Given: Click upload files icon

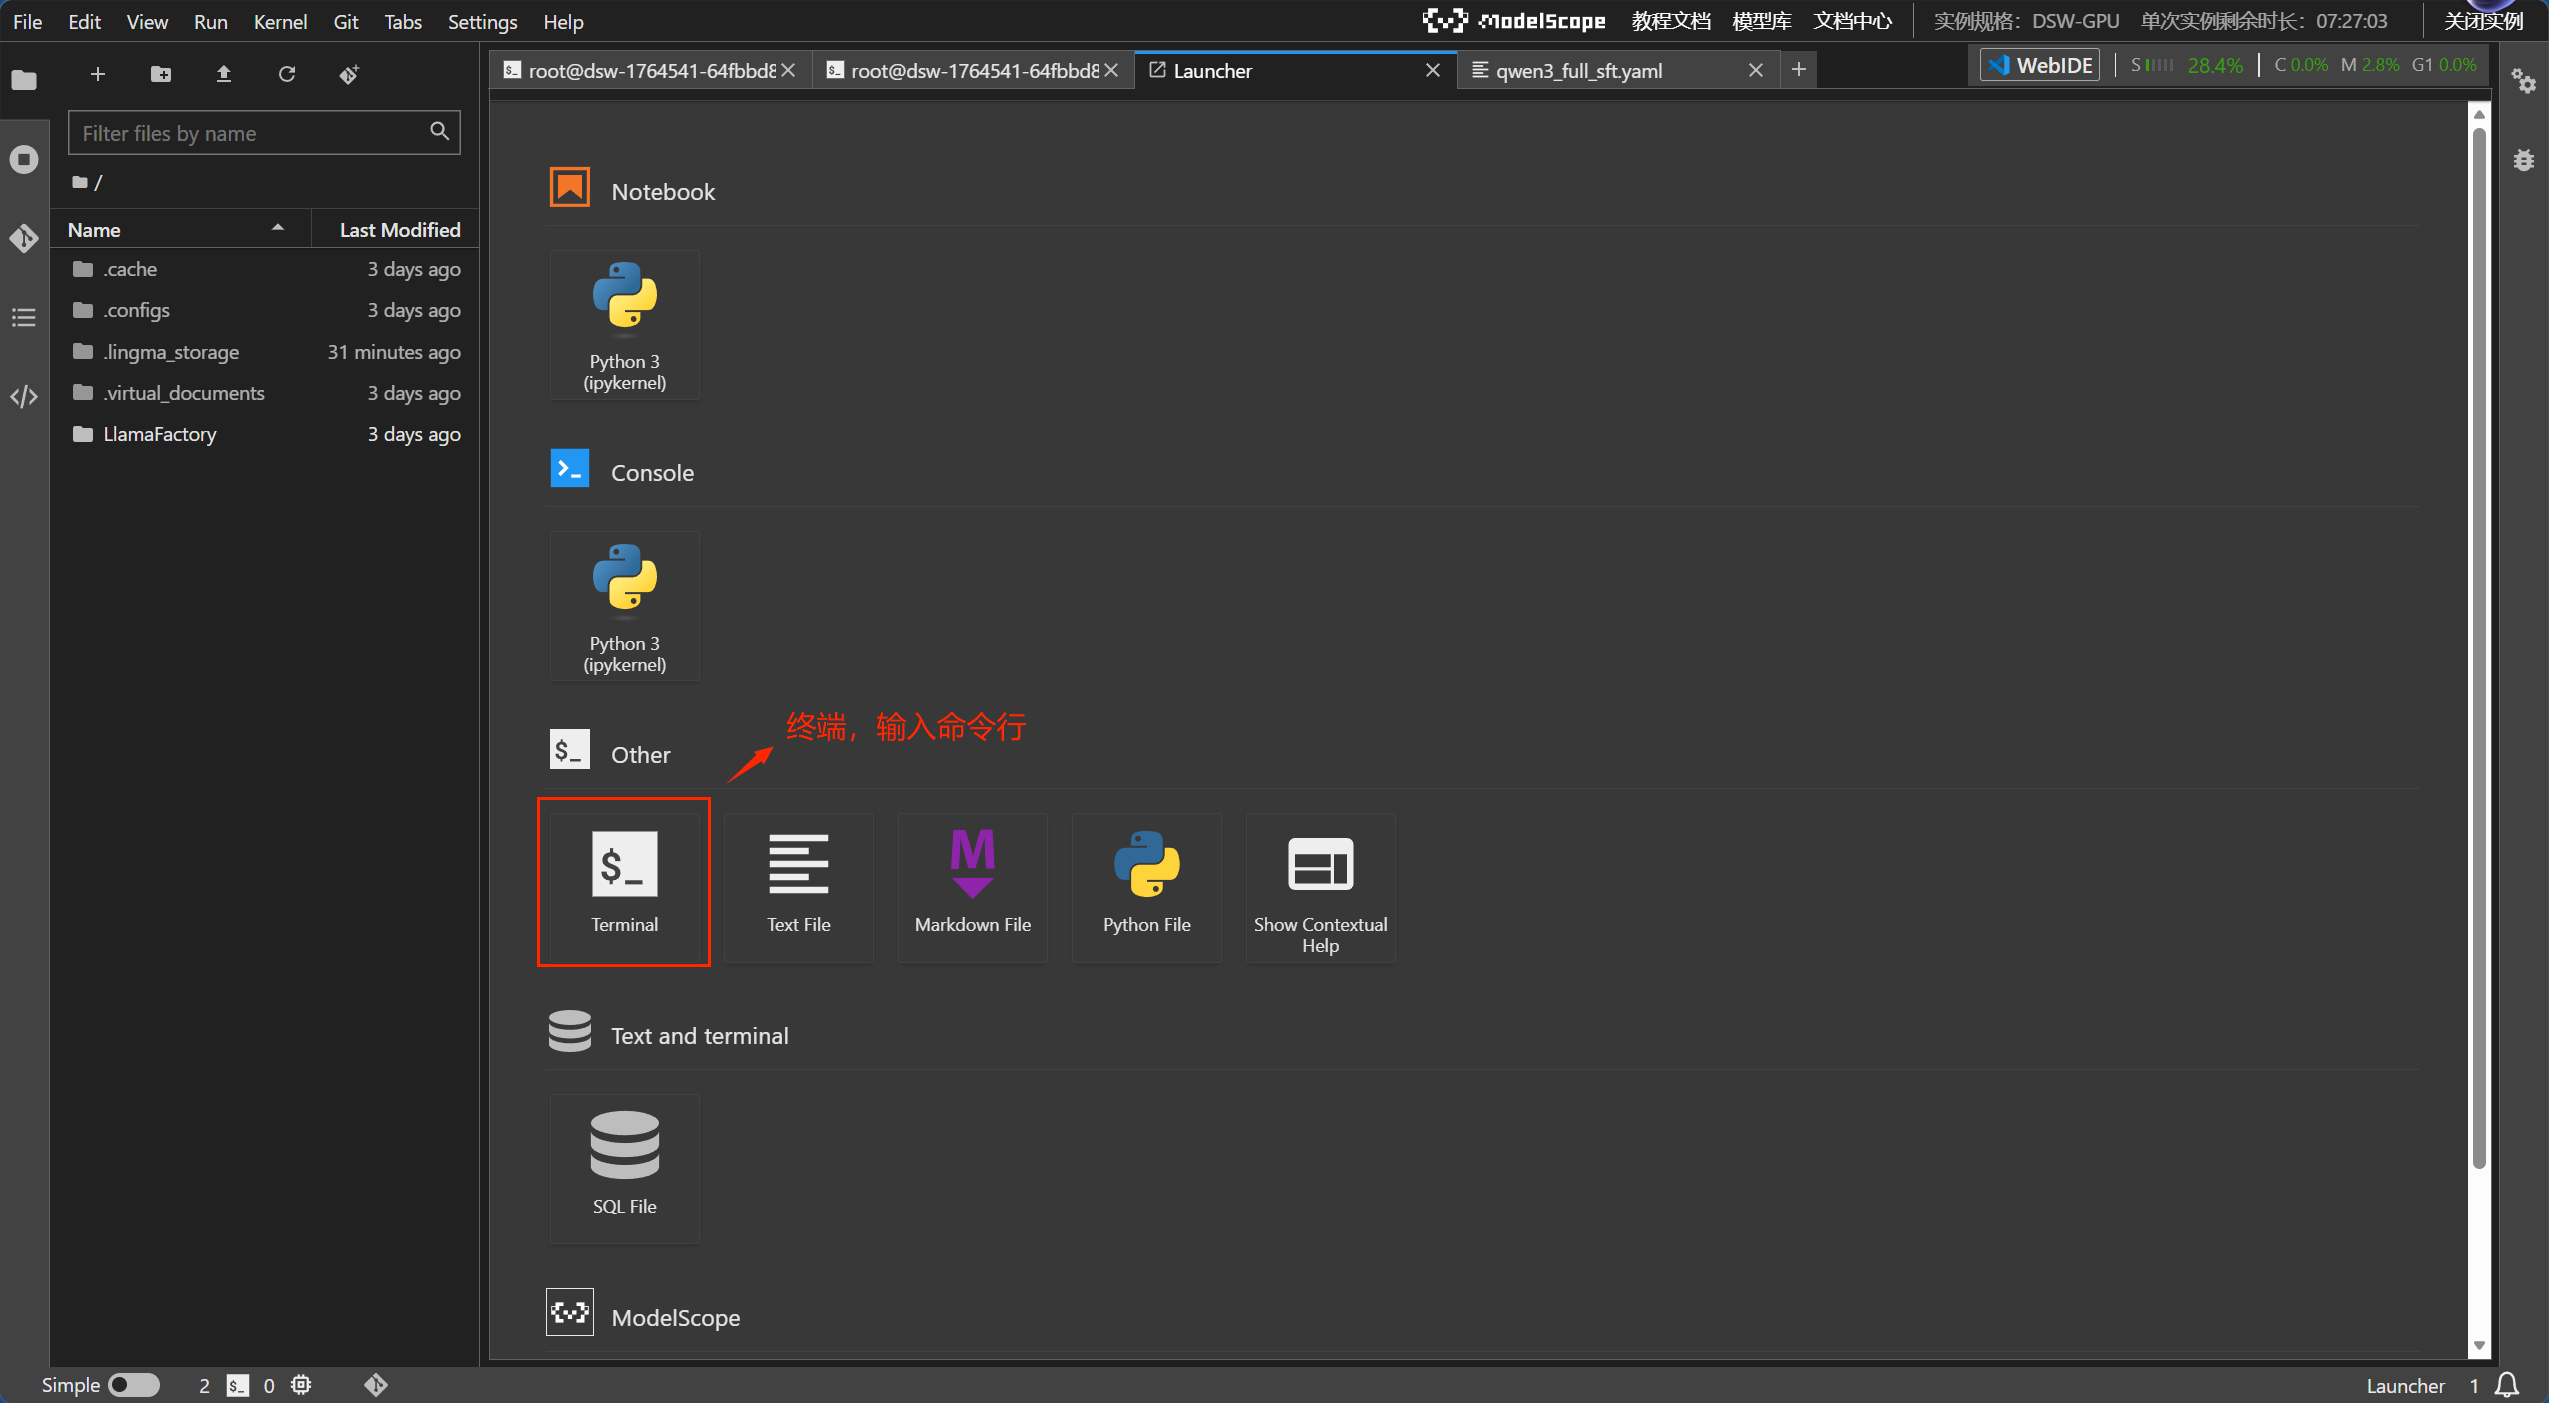Looking at the screenshot, I should coord(224,74).
